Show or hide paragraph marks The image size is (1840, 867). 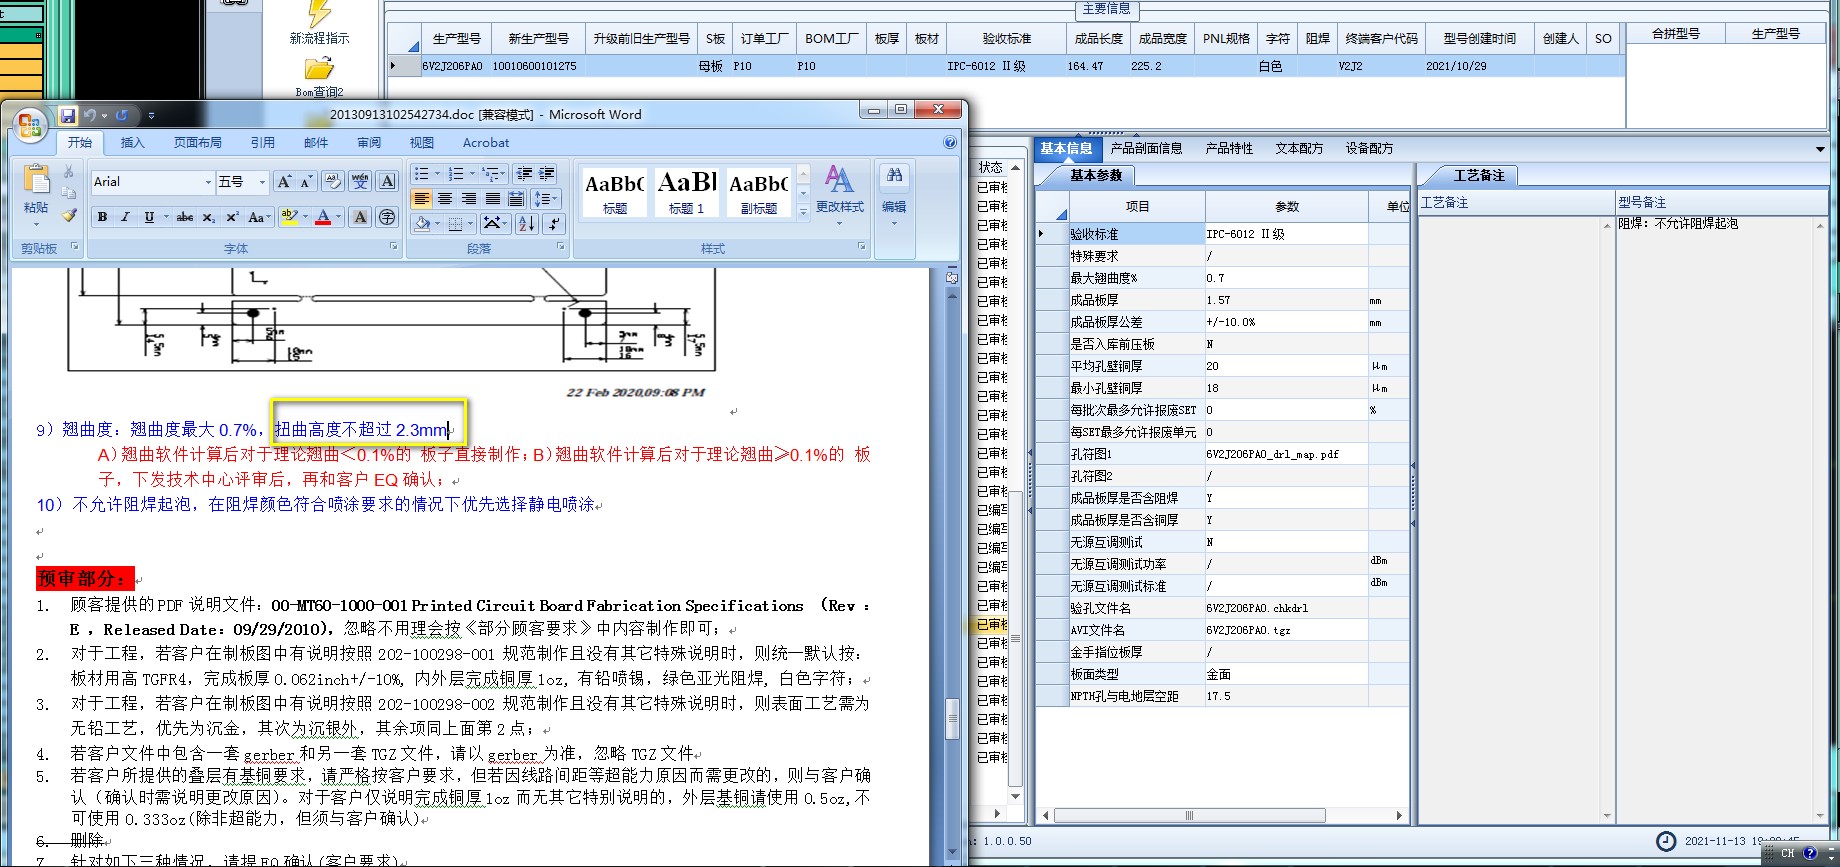(555, 224)
